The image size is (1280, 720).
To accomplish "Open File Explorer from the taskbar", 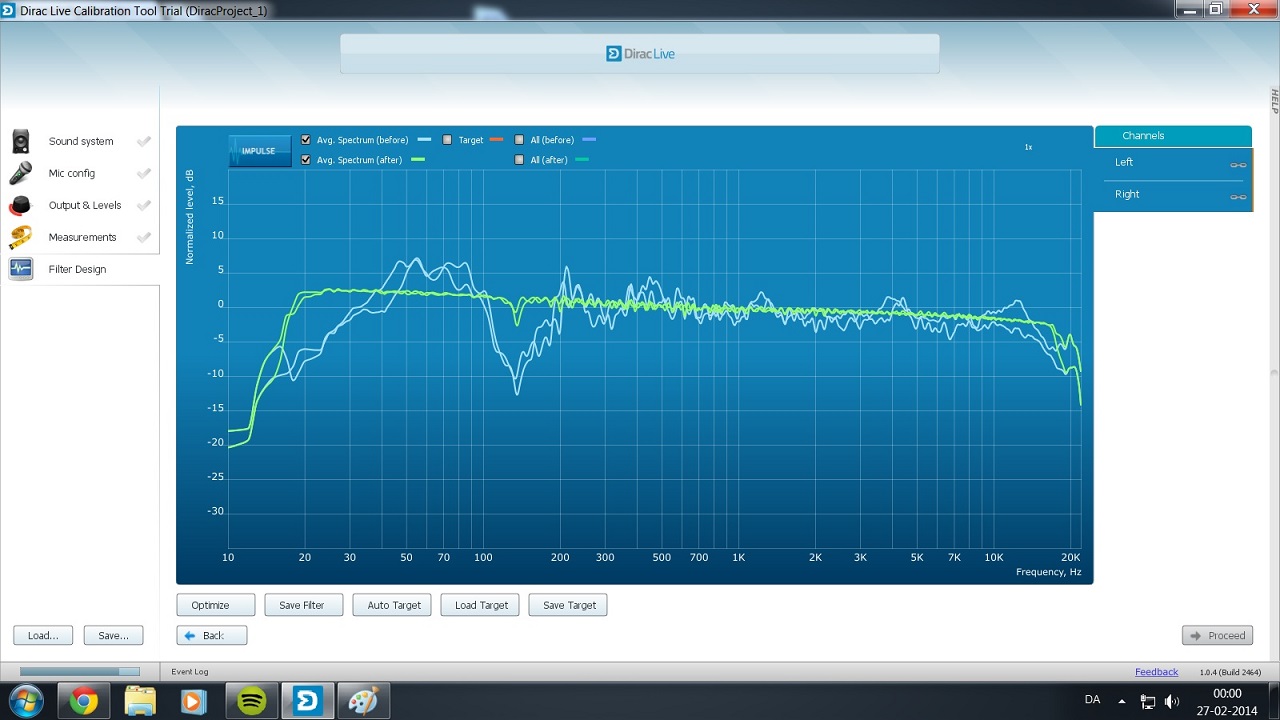I will pyautogui.click(x=140, y=702).
